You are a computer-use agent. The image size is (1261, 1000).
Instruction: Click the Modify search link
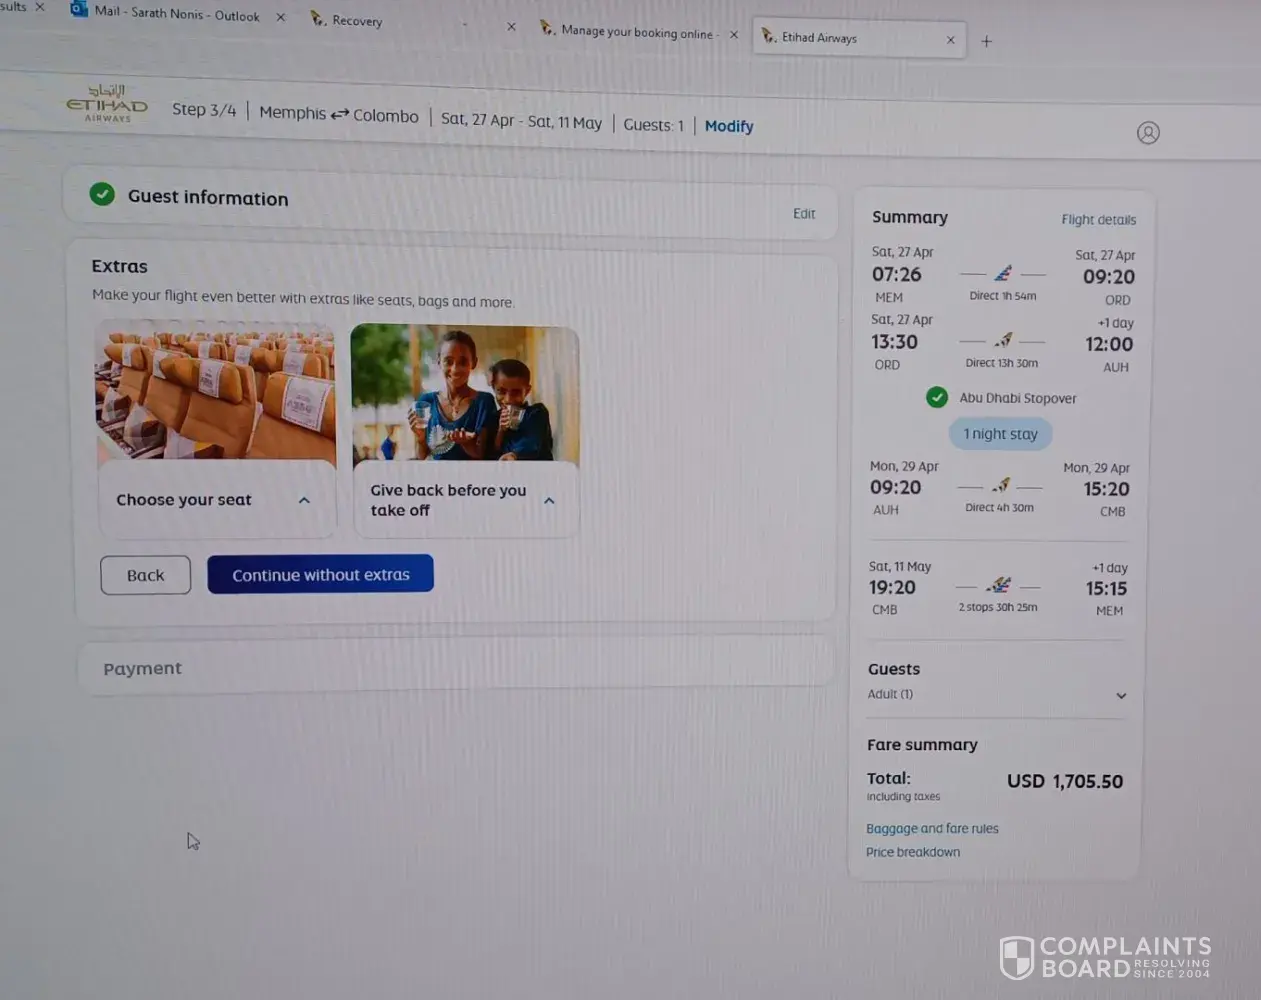(728, 126)
